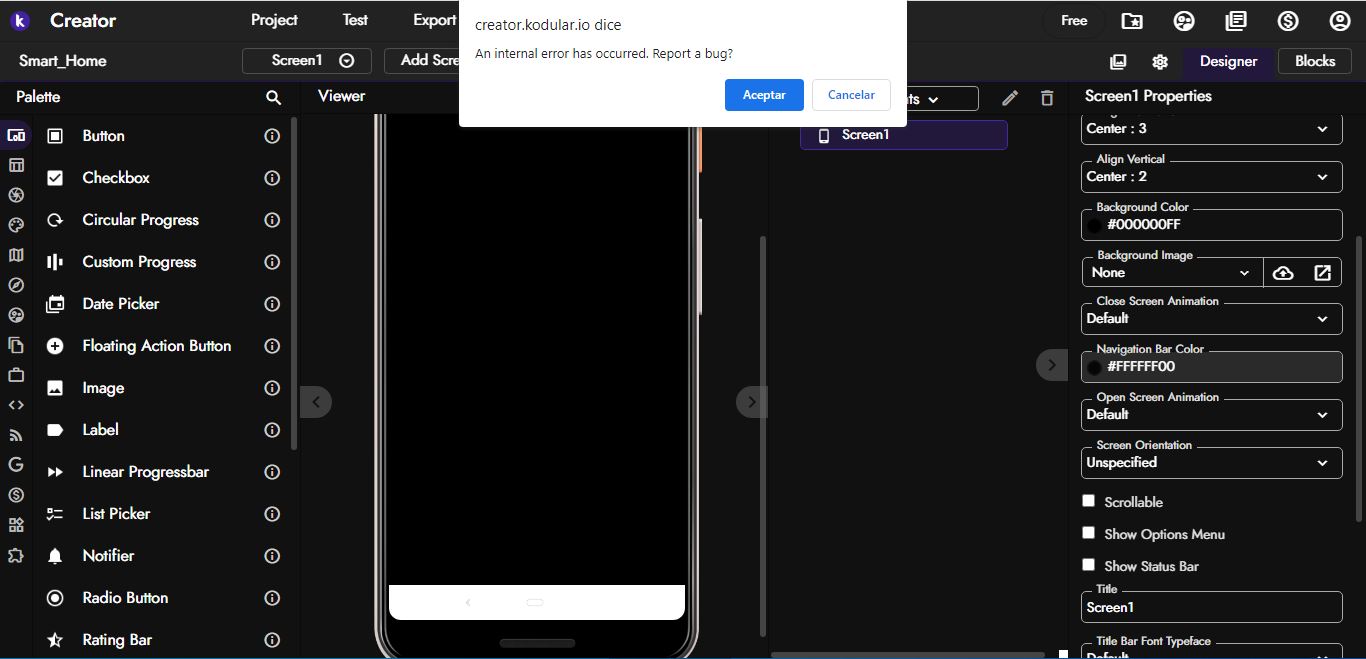Switch to Blocks view
The width and height of the screenshot is (1366, 659).
[1315, 61]
